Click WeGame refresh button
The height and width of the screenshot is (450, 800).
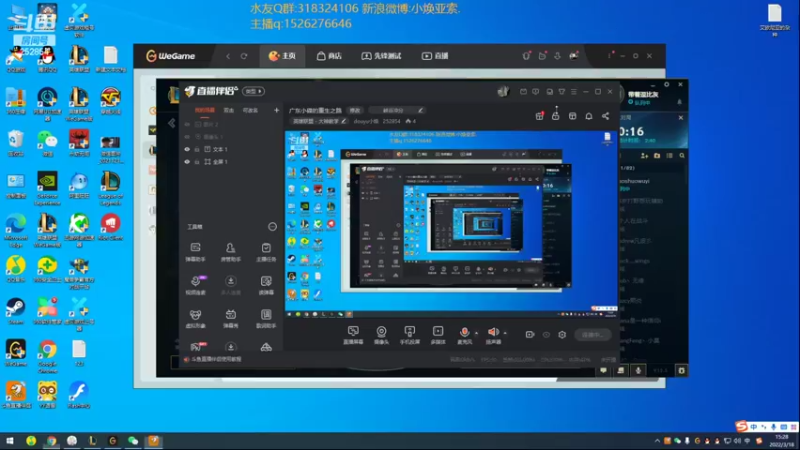click(x=244, y=56)
